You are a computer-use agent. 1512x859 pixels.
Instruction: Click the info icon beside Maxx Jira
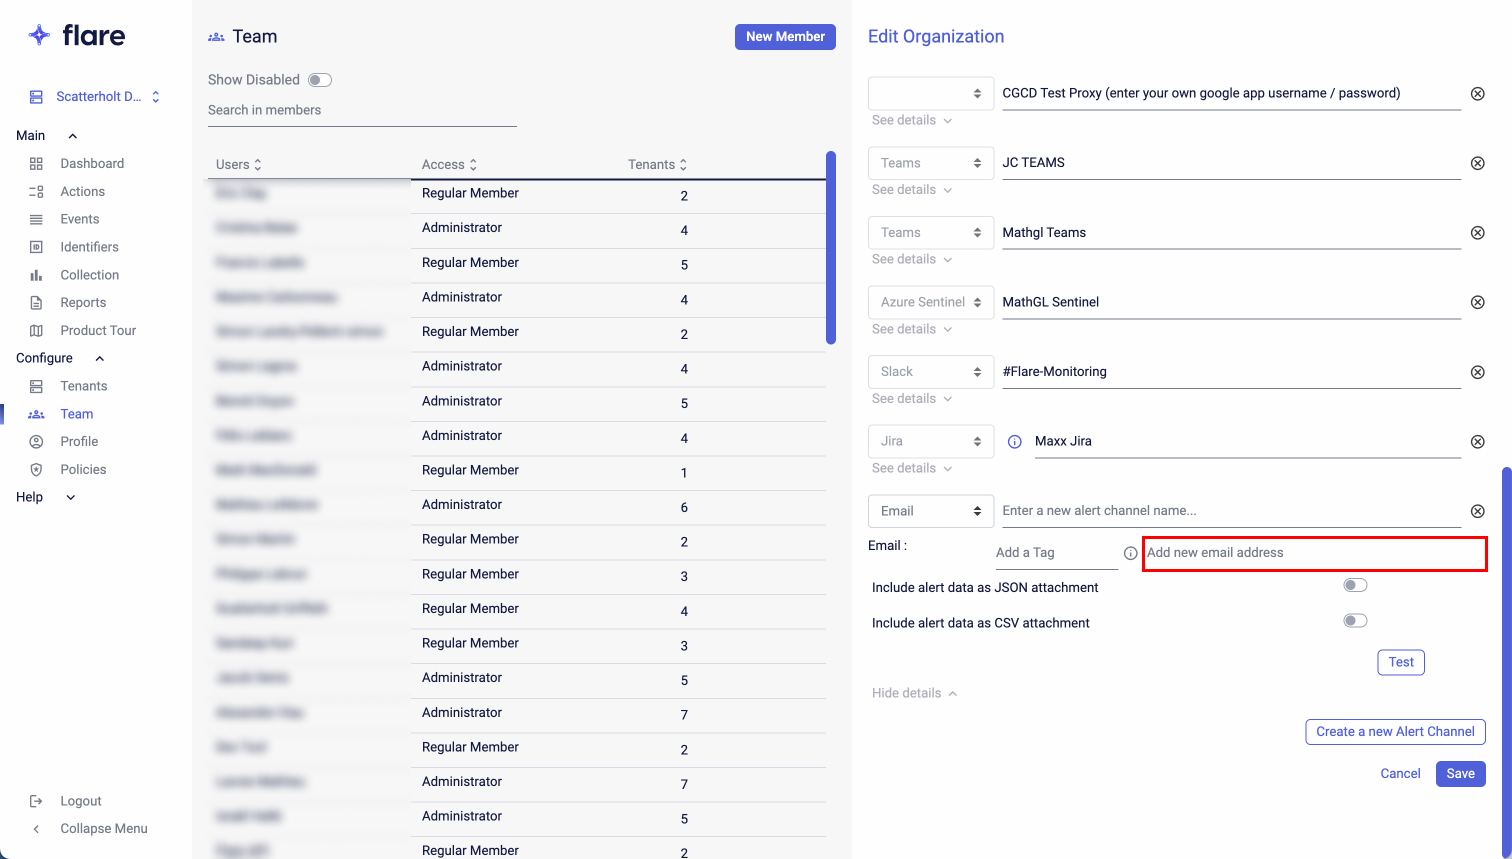(x=1015, y=441)
